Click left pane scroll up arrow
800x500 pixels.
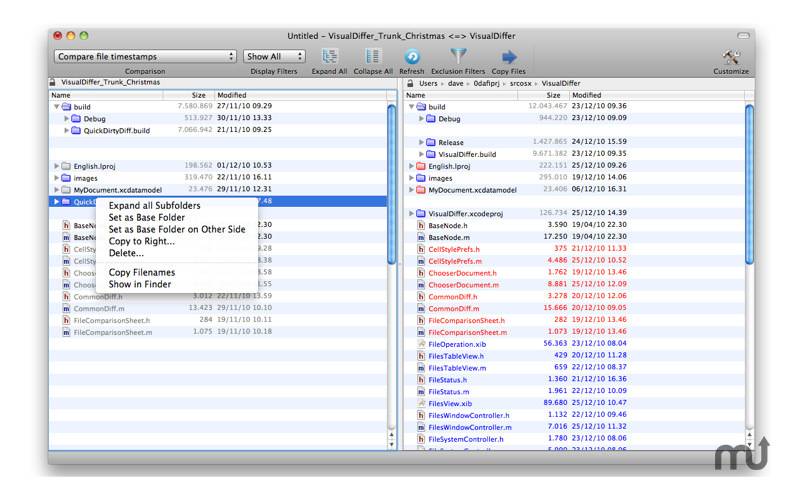tap(392, 435)
